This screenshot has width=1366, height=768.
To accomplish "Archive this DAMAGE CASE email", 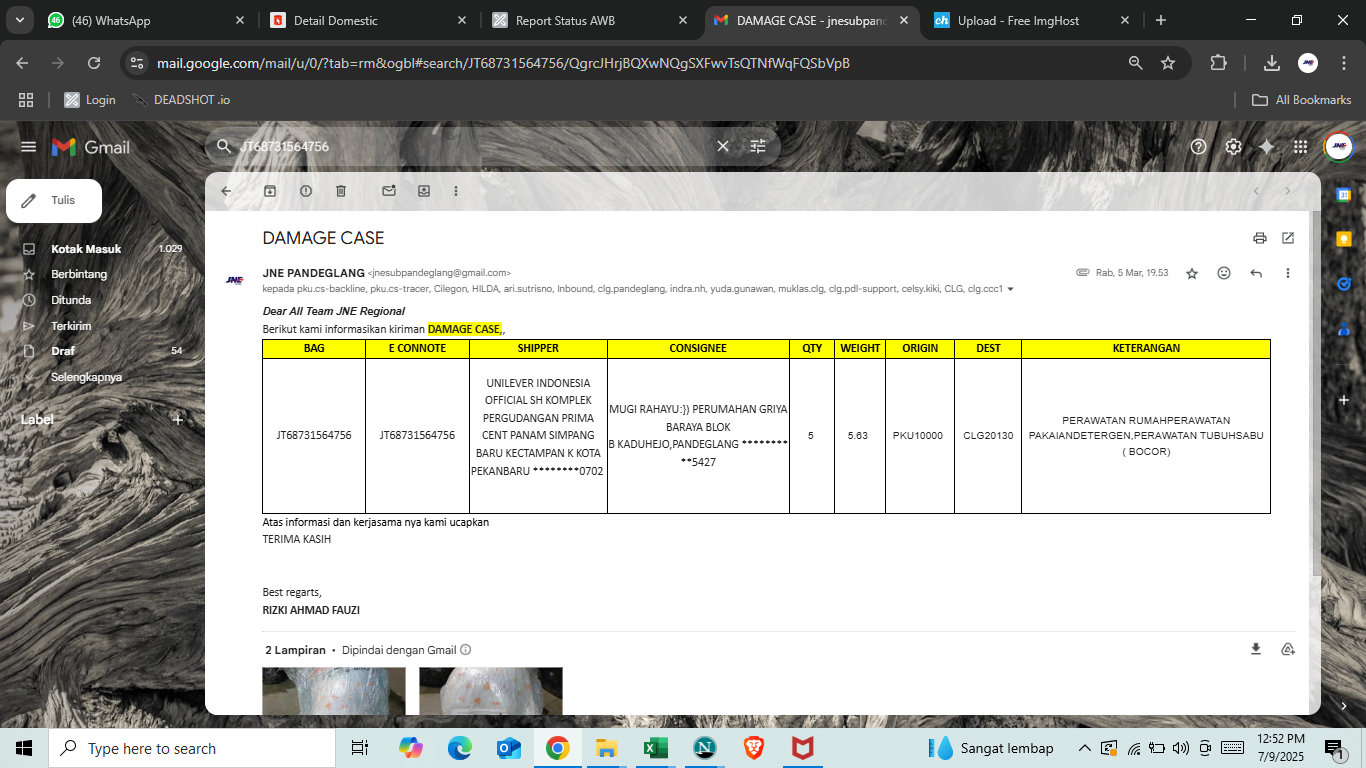I will click(x=270, y=191).
